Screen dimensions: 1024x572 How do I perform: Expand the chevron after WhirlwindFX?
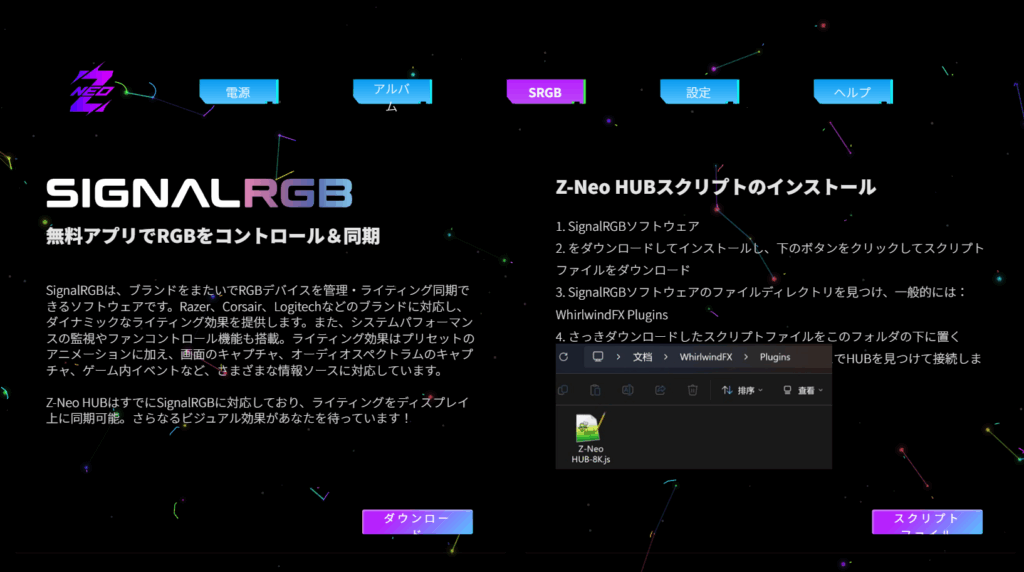tap(746, 357)
